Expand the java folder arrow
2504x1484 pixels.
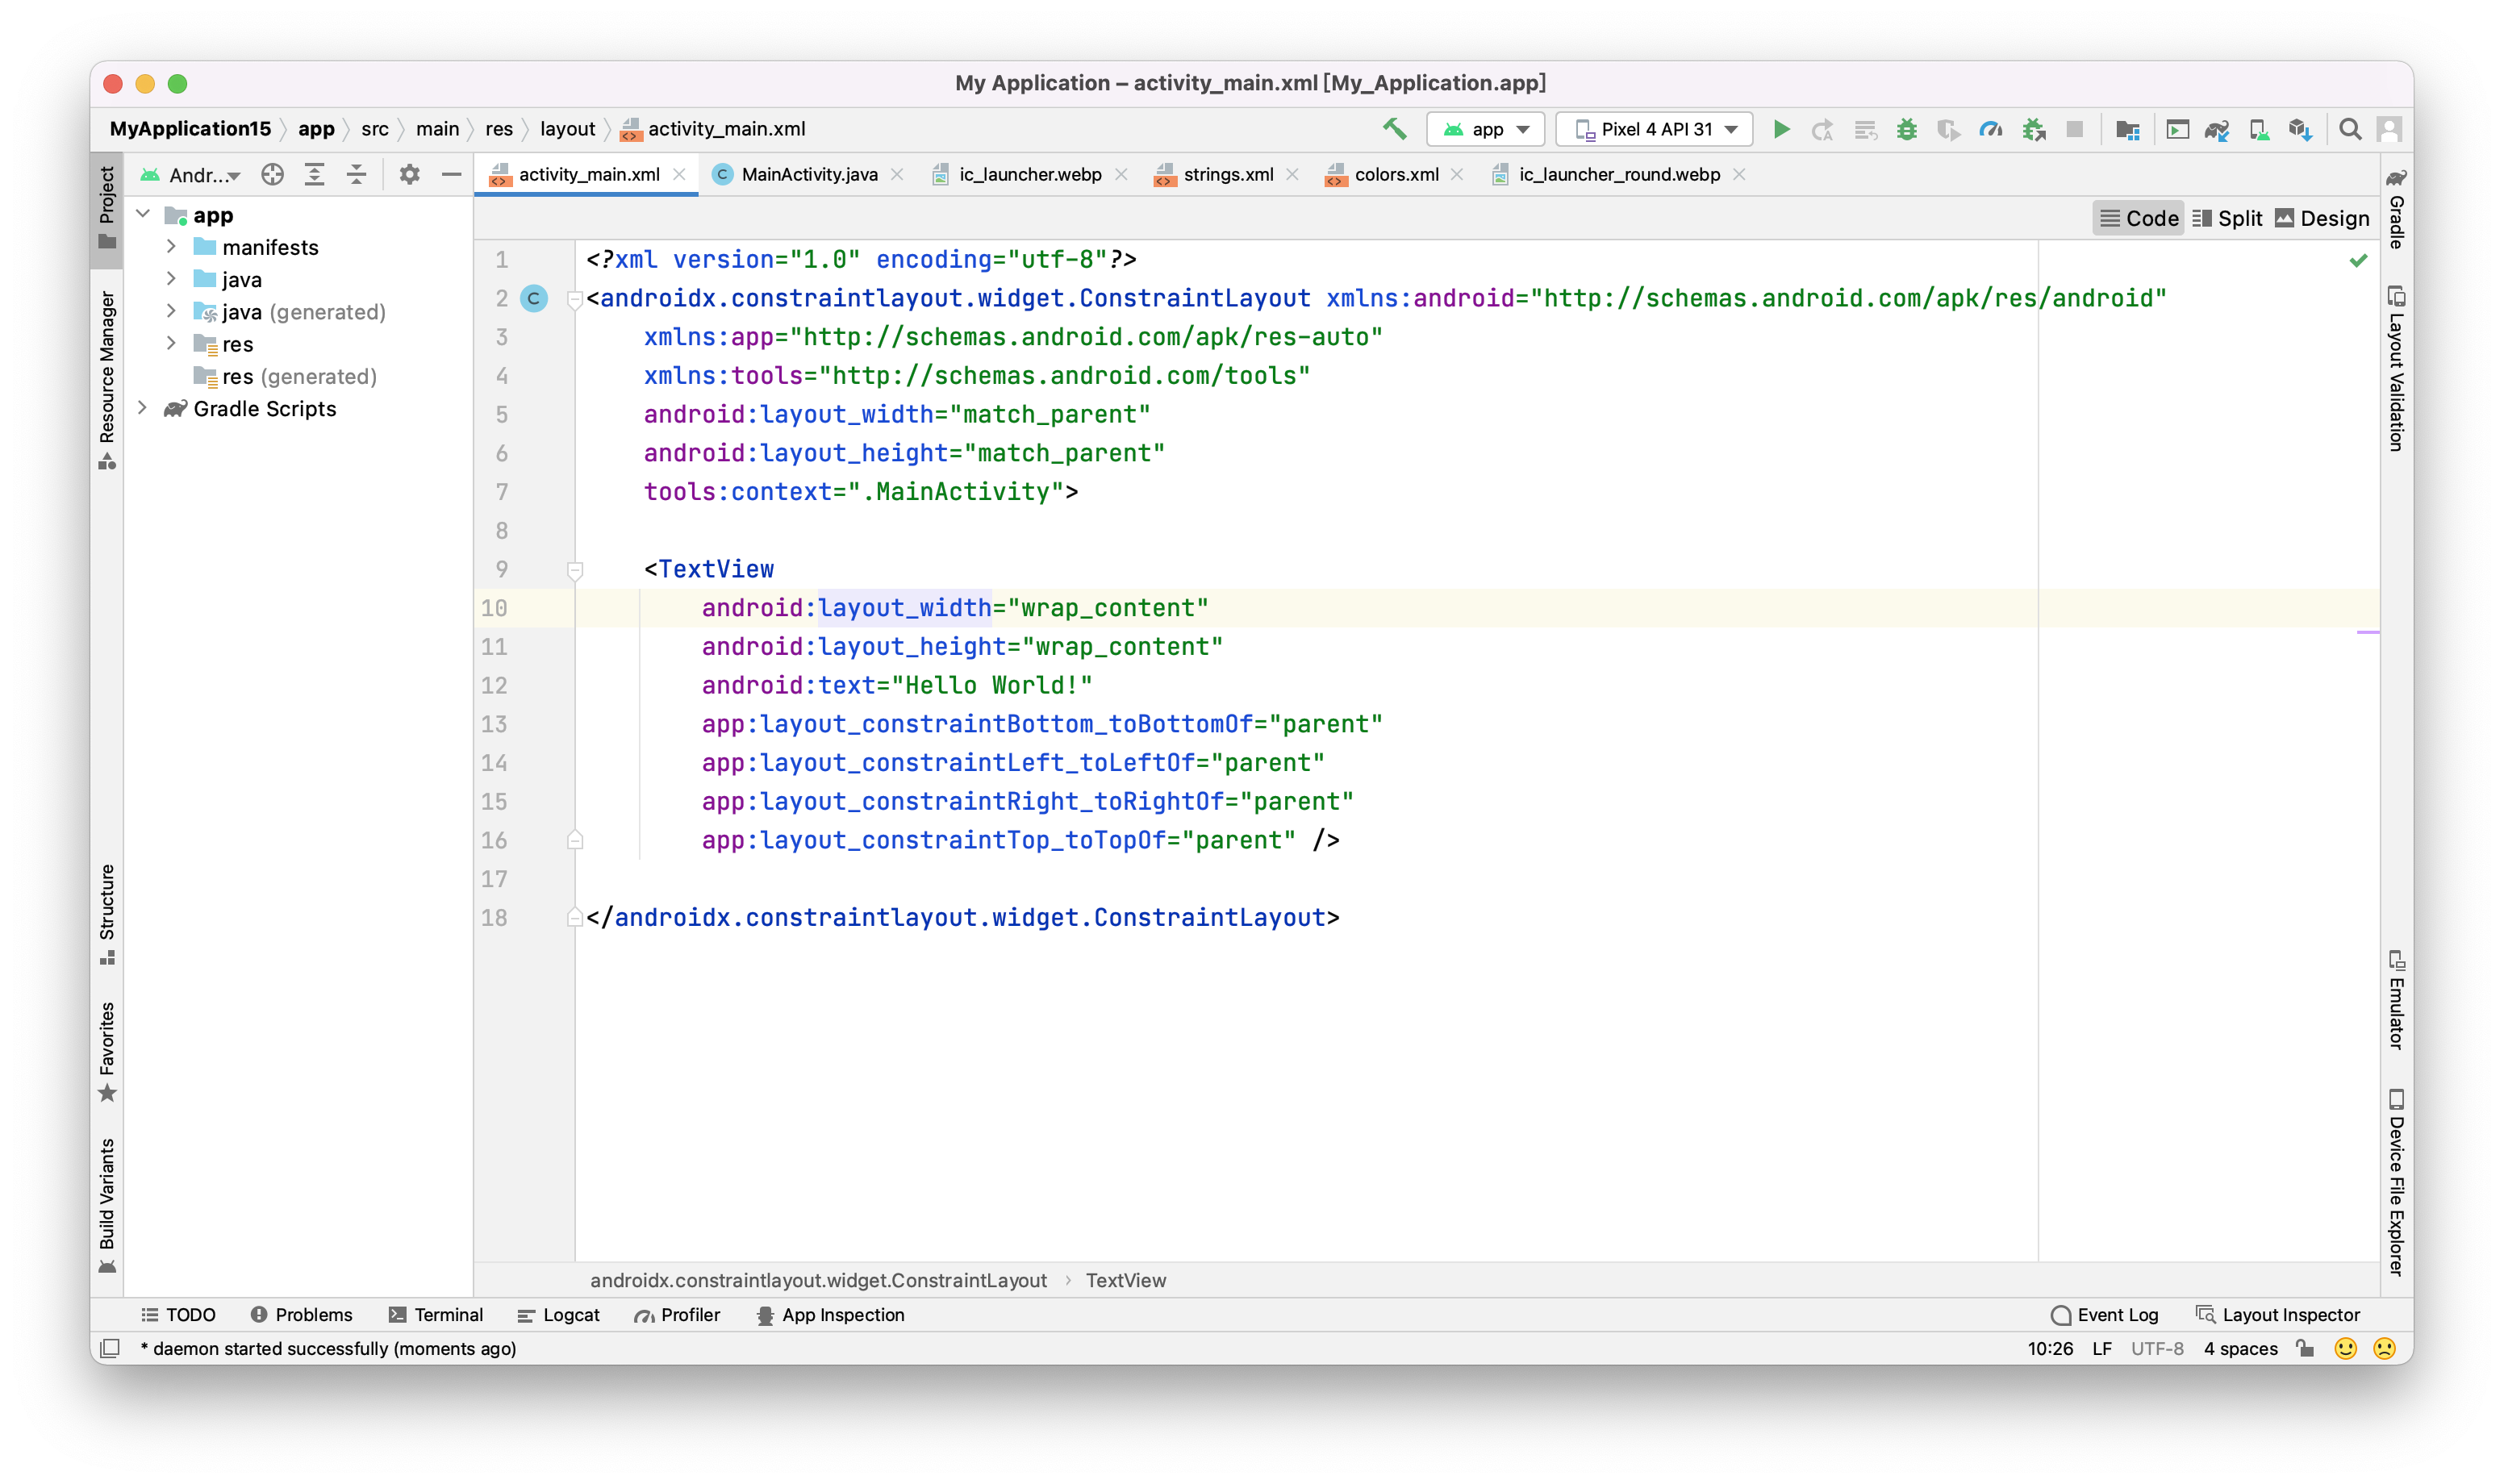[x=171, y=278]
